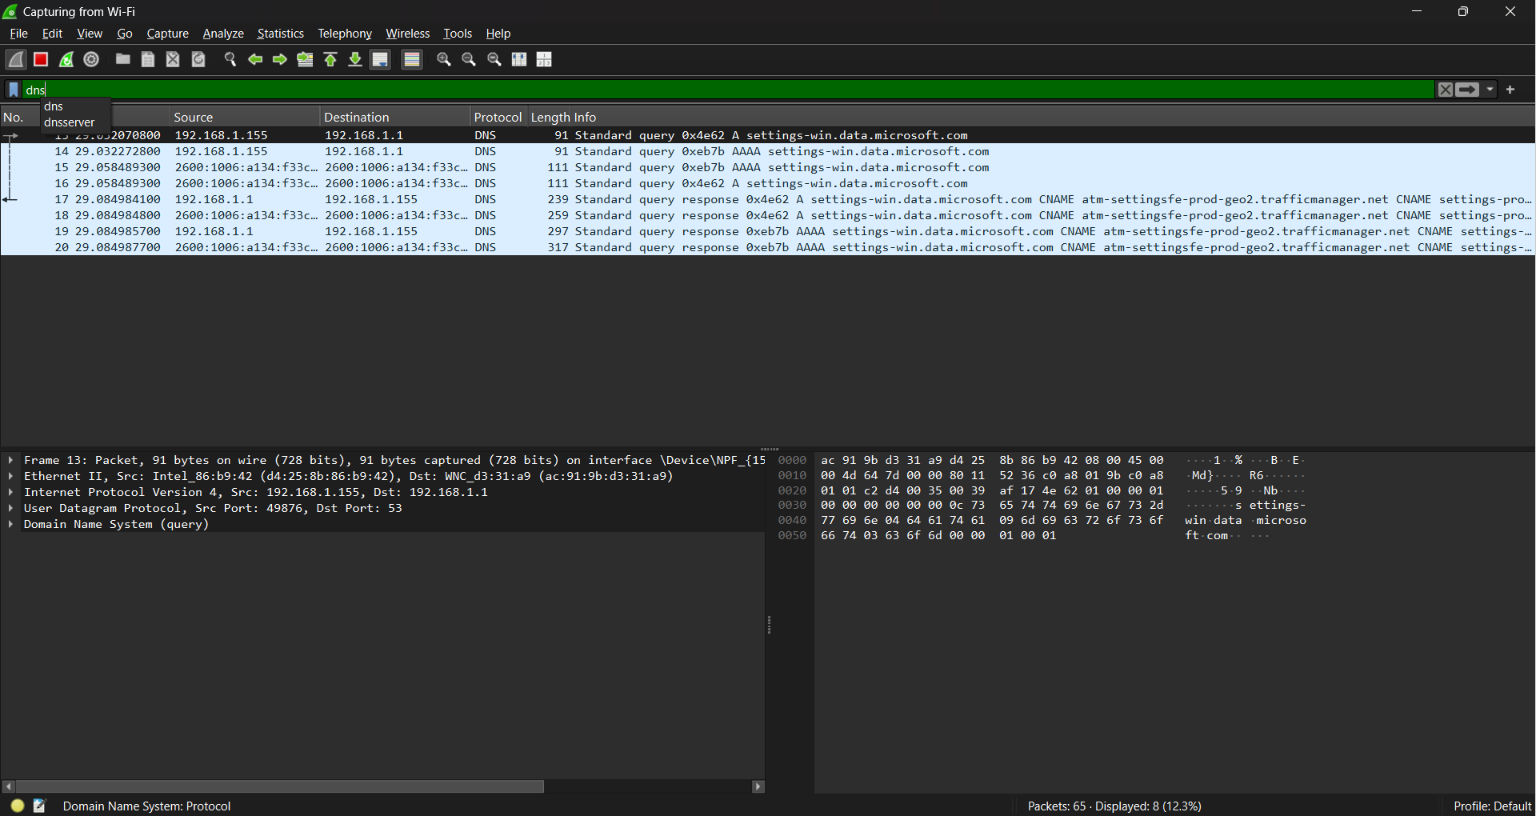Zoom in main window text
1536x816 pixels.
(x=444, y=60)
